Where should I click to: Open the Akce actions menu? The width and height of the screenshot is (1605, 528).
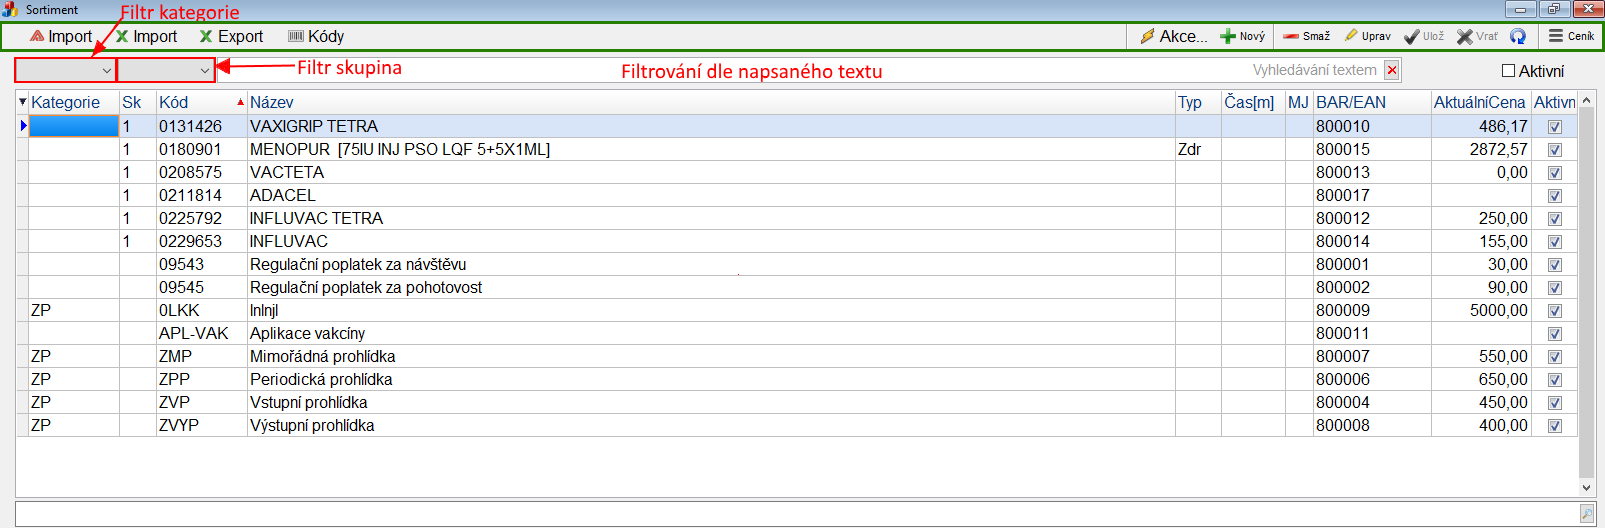(x=1174, y=36)
